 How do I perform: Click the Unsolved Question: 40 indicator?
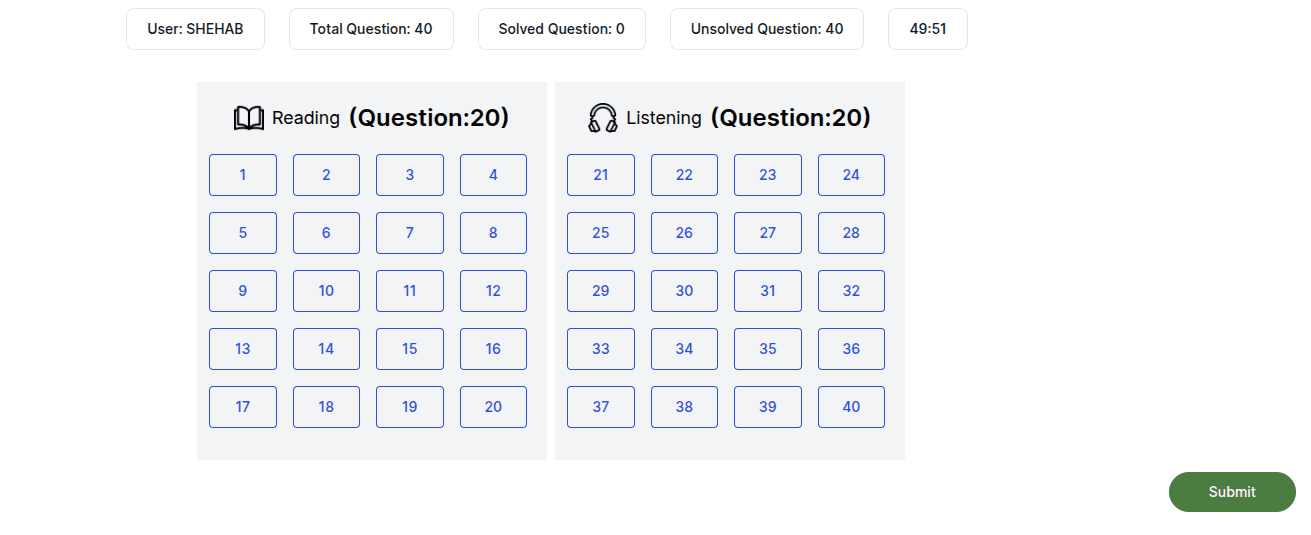(767, 29)
